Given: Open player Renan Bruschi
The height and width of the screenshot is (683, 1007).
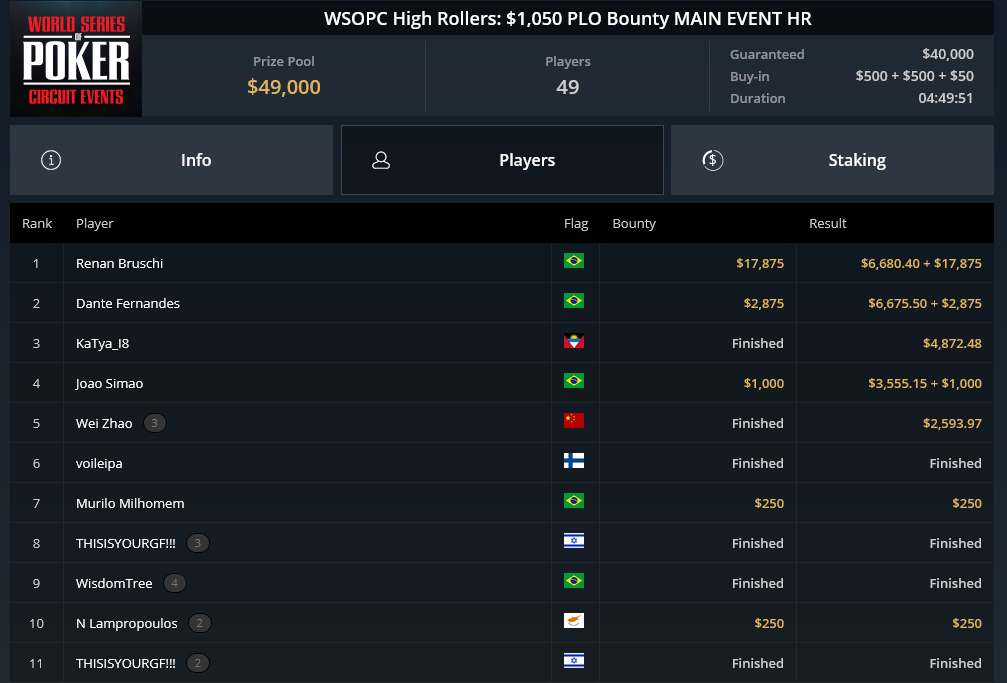Looking at the screenshot, I should tap(119, 263).
